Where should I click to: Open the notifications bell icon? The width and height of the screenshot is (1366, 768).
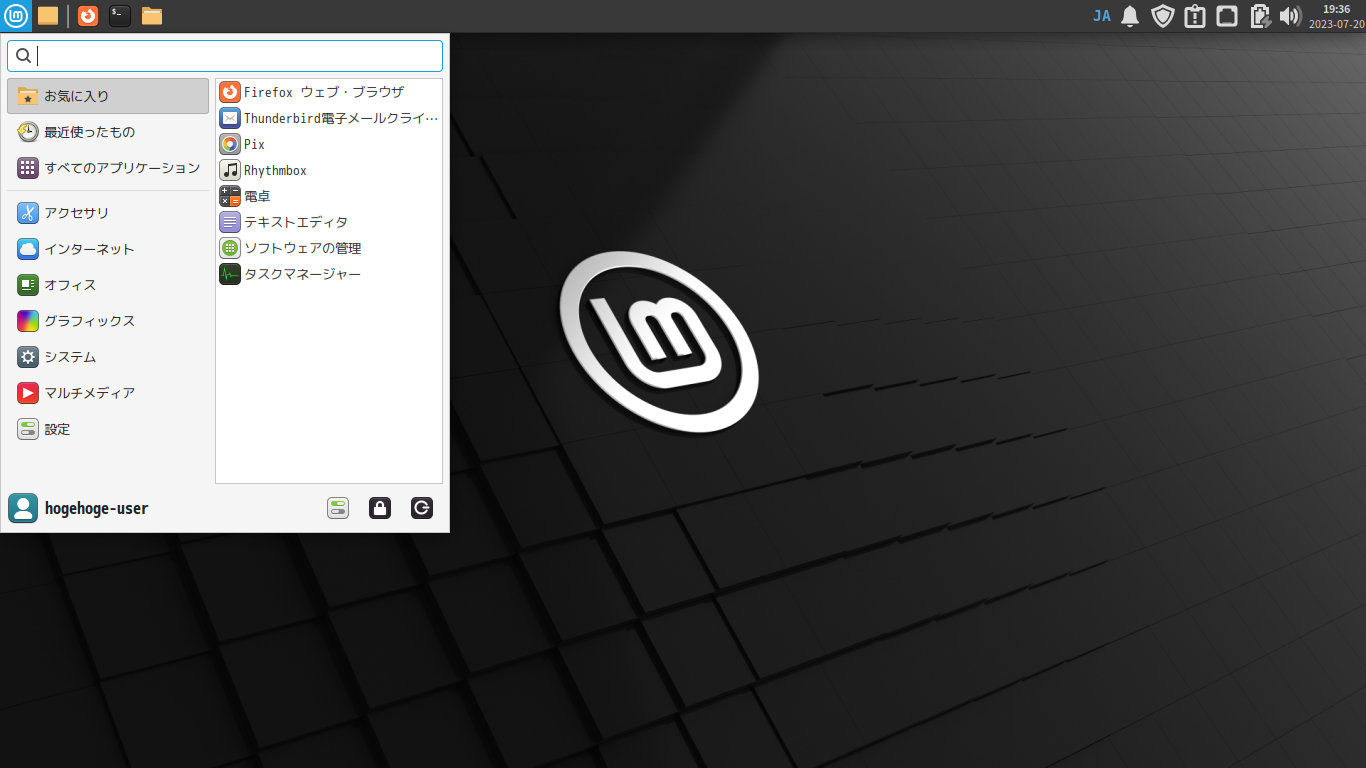click(x=1130, y=15)
